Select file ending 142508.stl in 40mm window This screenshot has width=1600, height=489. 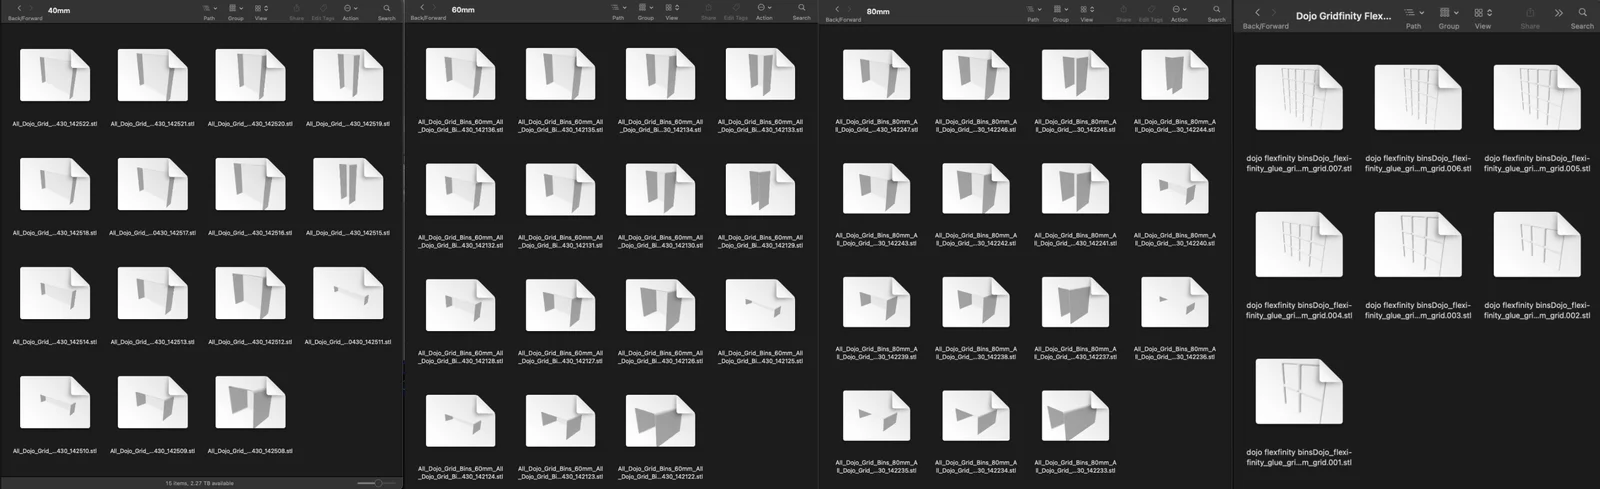(250, 402)
